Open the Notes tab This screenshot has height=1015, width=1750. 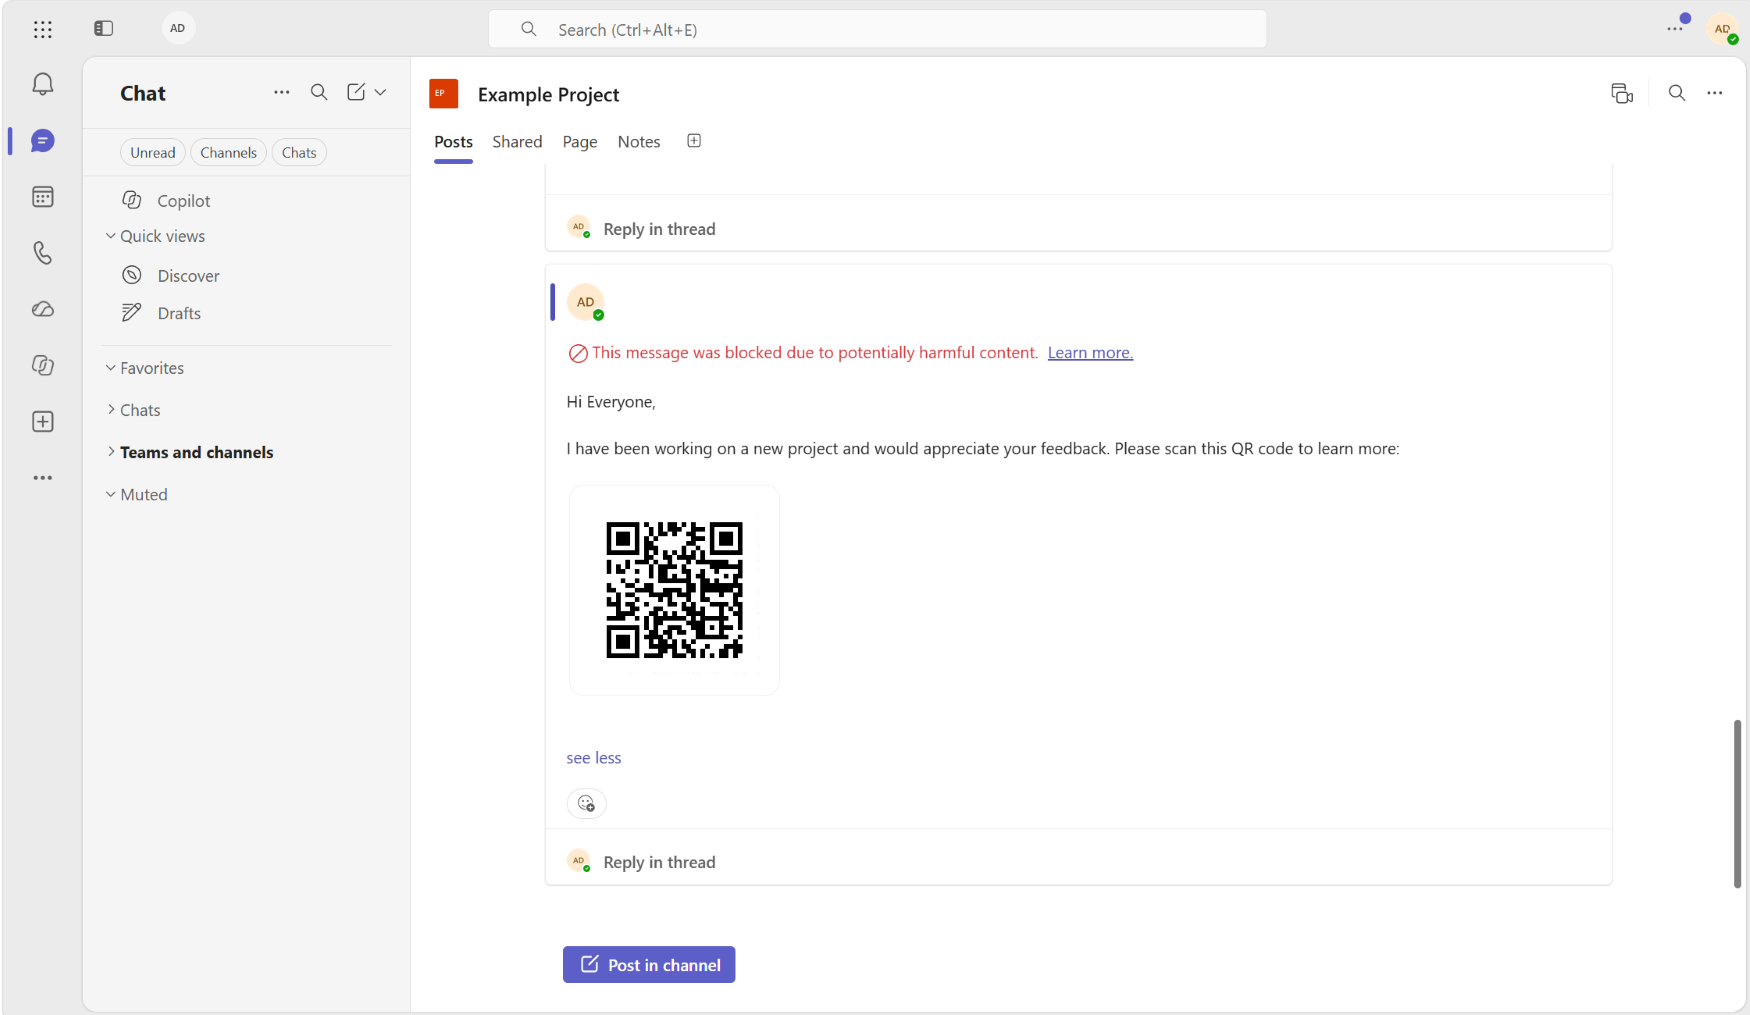point(639,142)
